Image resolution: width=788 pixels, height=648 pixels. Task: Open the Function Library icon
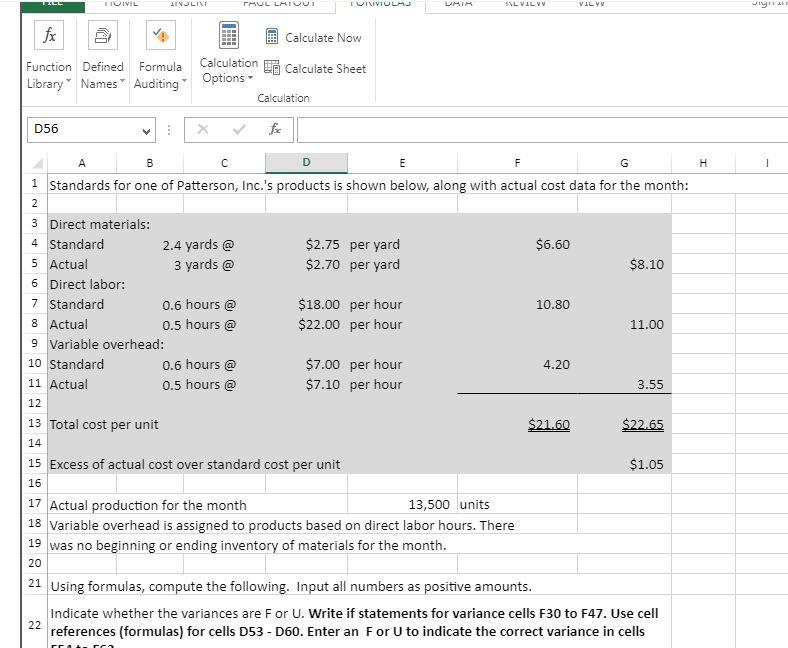pyautogui.click(x=49, y=35)
